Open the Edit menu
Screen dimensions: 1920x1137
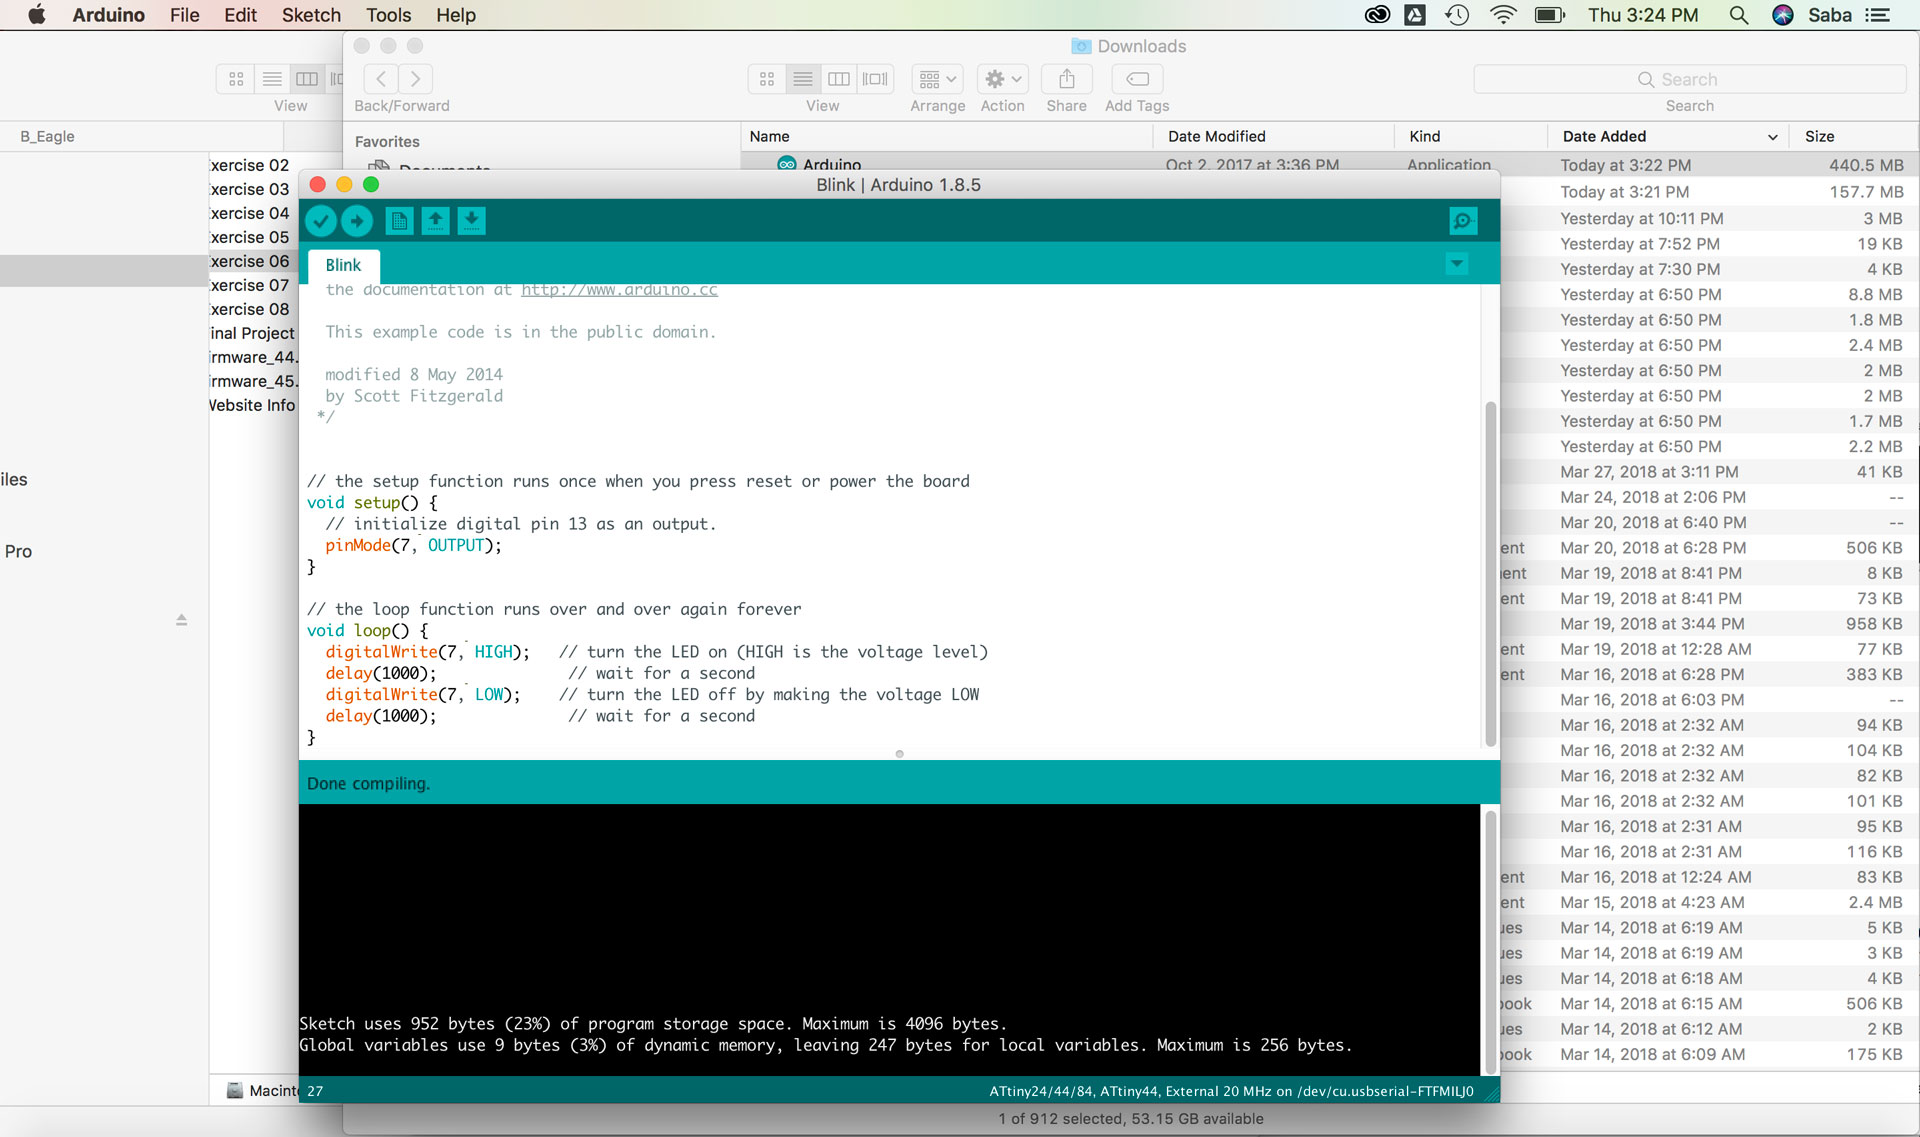coord(240,15)
